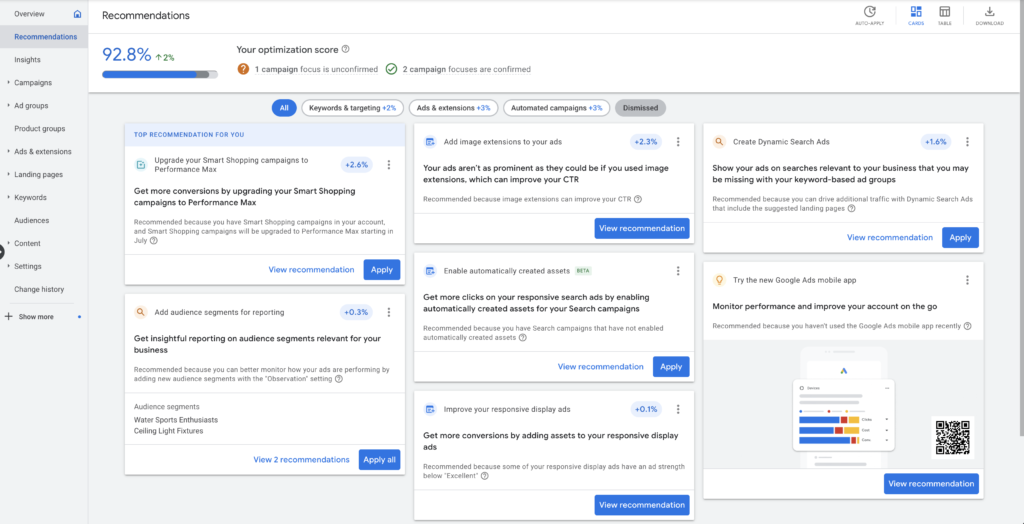The width and height of the screenshot is (1024, 524).
Task: Click the +2.6% score badge
Action: [357, 165]
